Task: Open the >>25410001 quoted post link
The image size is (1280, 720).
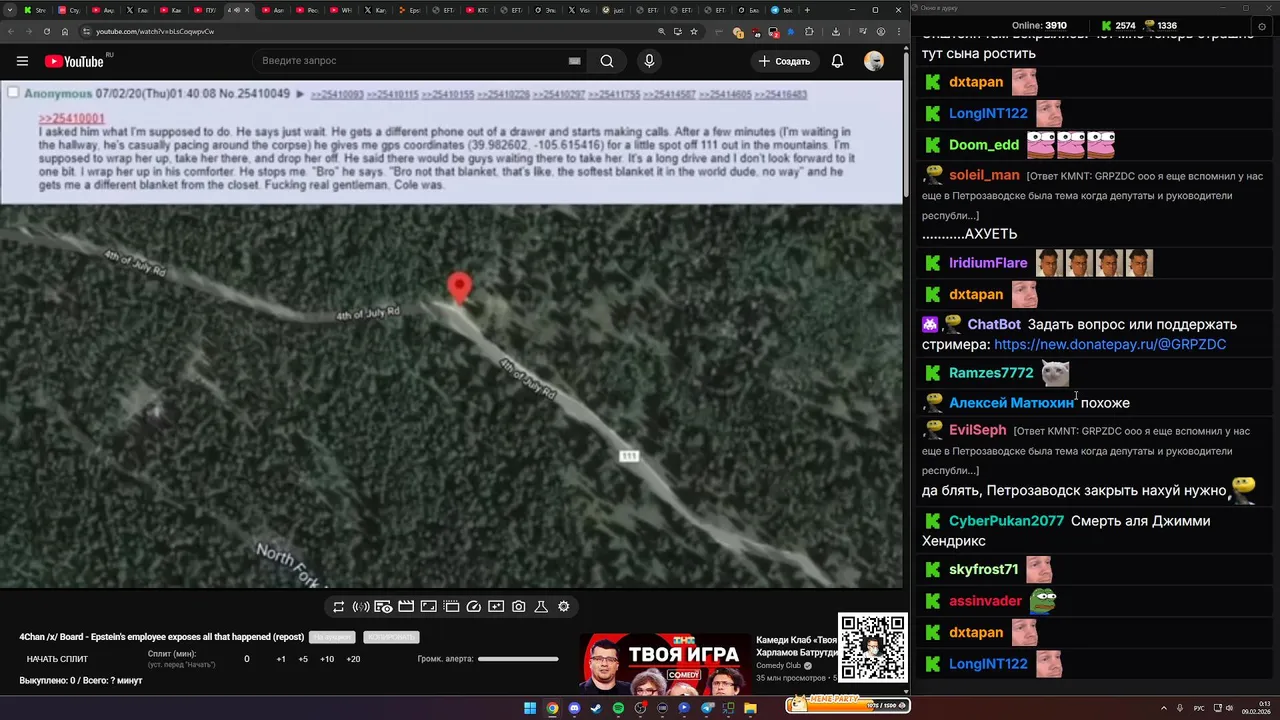Action: point(71,118)
